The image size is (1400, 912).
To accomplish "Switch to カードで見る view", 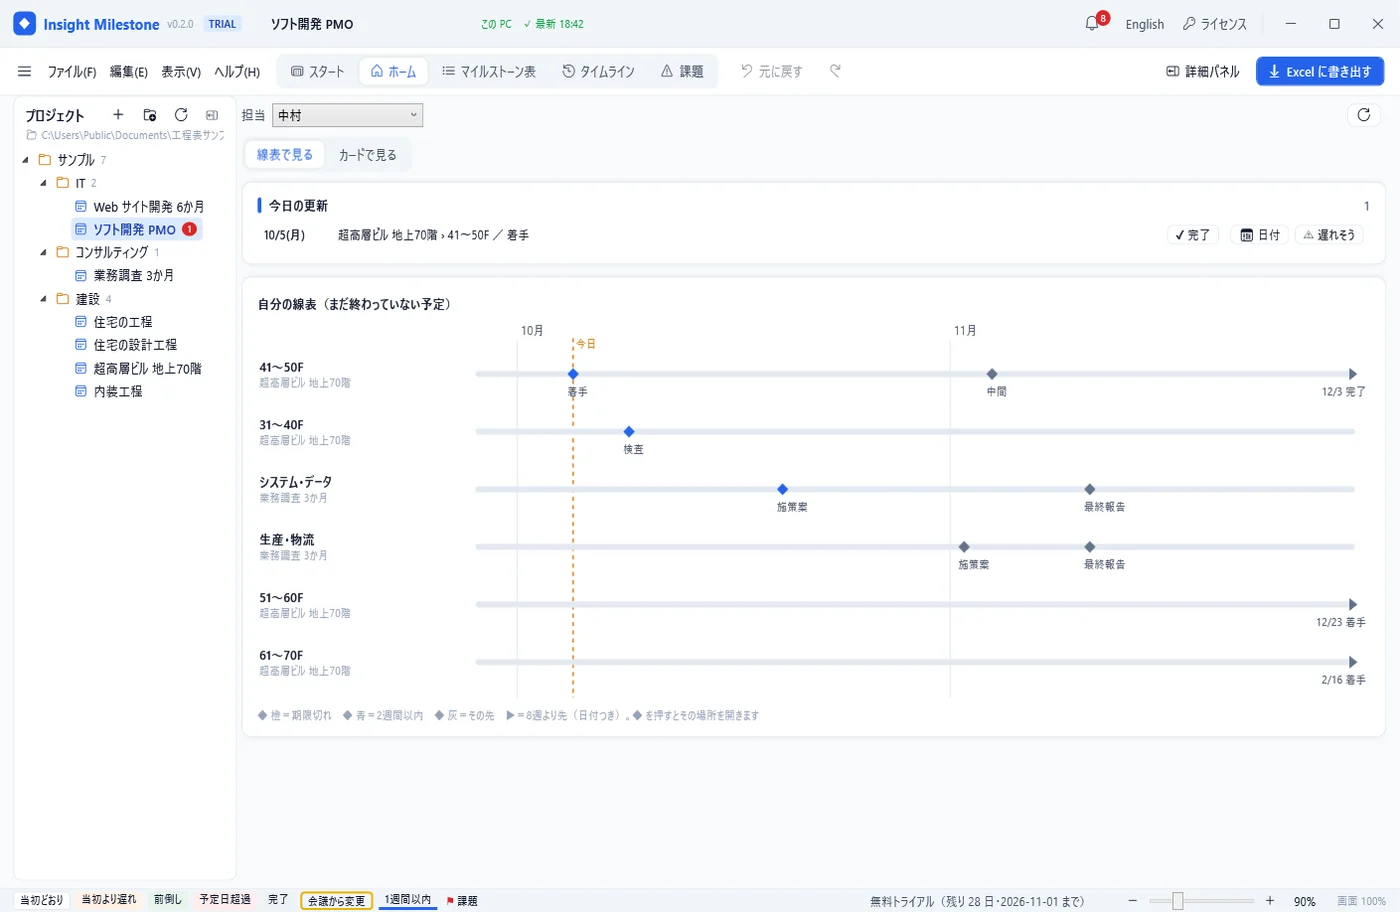I will point(367,155).
